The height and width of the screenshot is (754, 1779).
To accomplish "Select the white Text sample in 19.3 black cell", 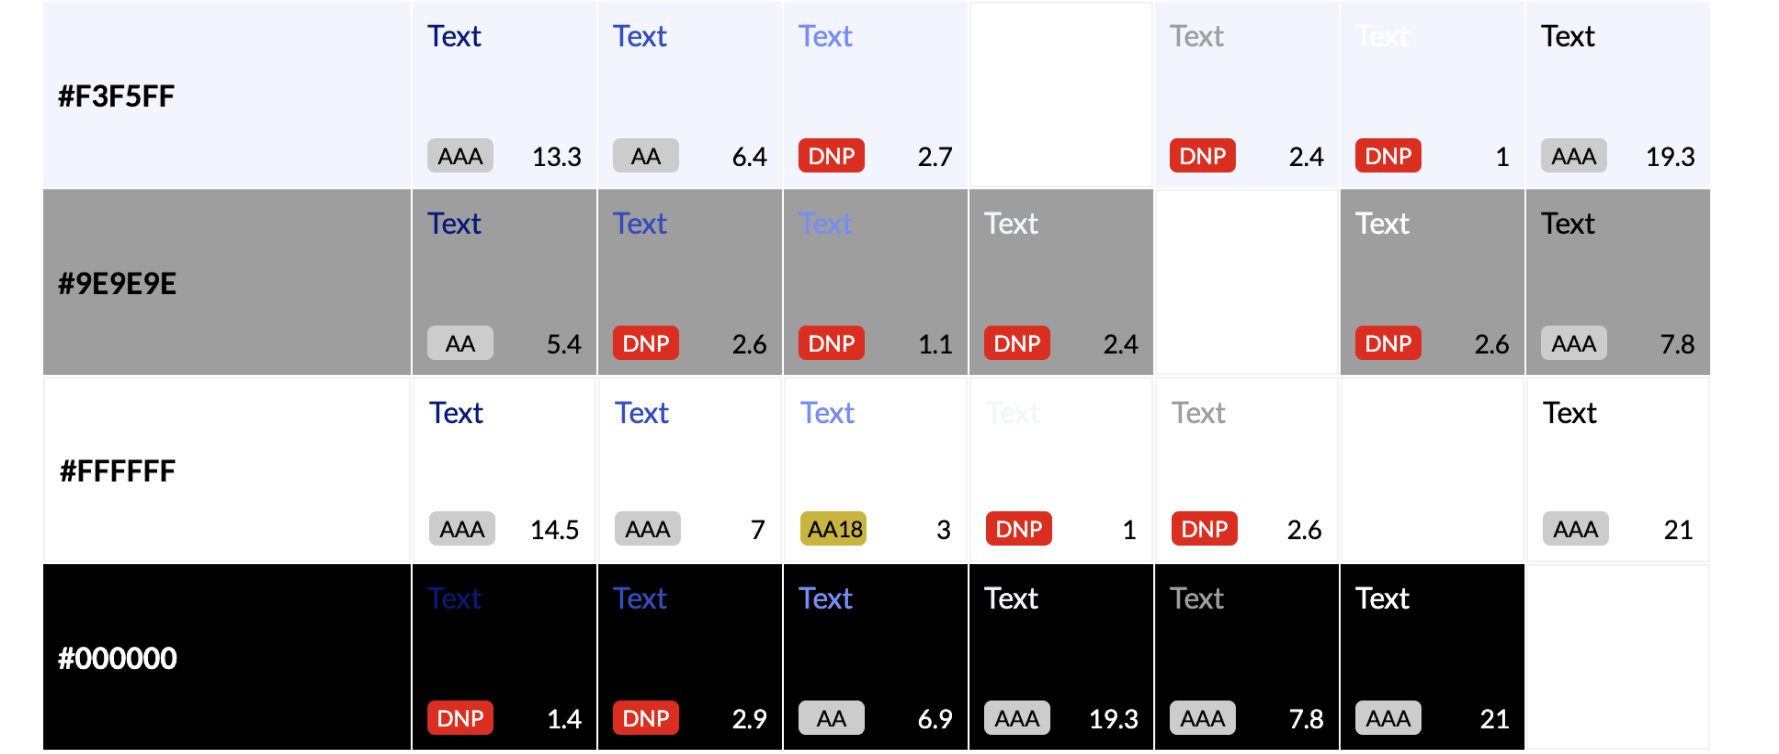I will click(x=1011, y=599).
